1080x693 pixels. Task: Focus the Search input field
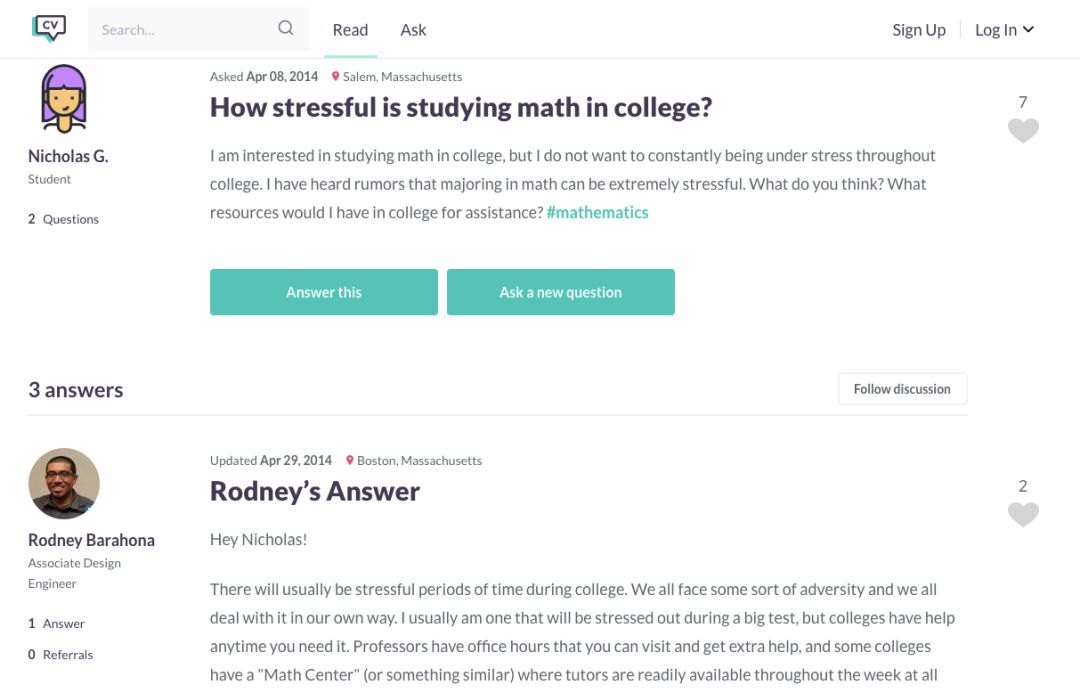(185, 30)
